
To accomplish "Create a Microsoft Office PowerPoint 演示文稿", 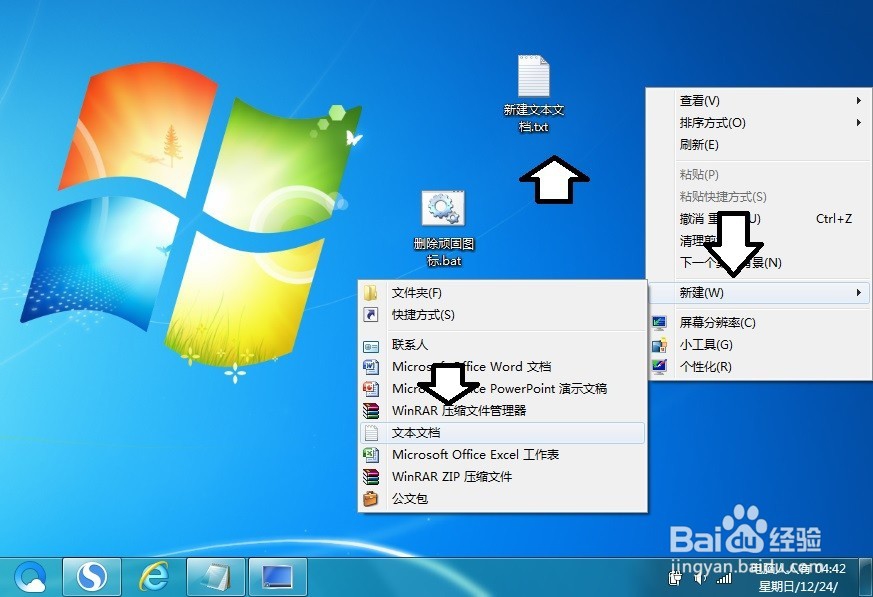I will [503, 389].
